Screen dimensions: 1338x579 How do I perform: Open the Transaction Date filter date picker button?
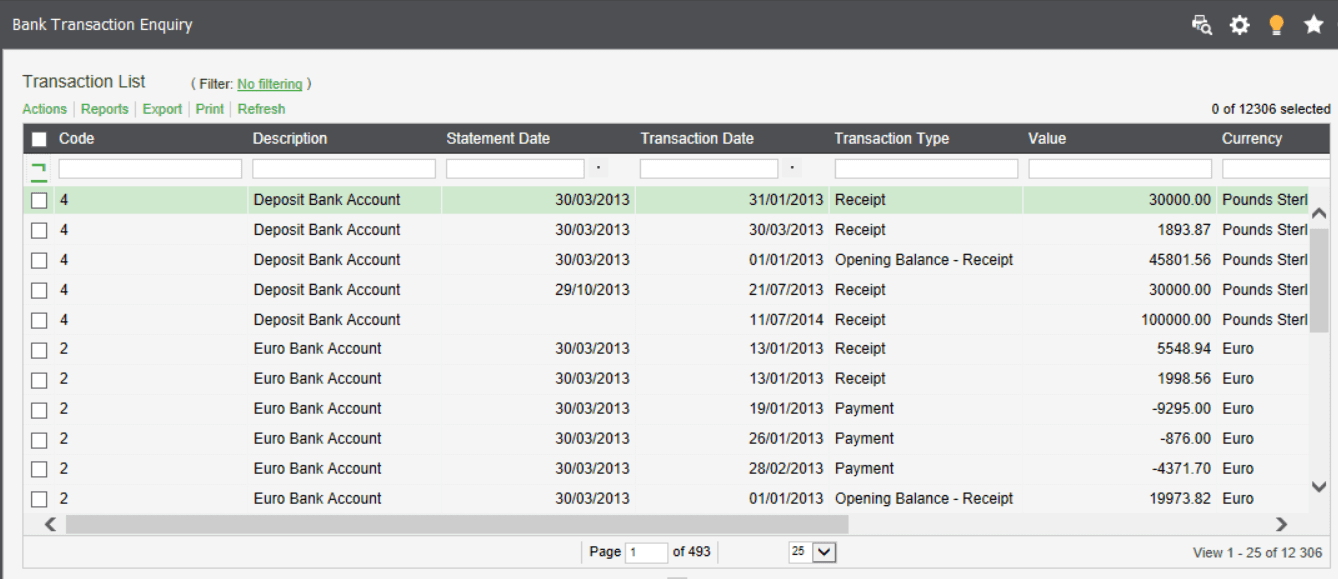pyautogui.click(x=792, y=169)
